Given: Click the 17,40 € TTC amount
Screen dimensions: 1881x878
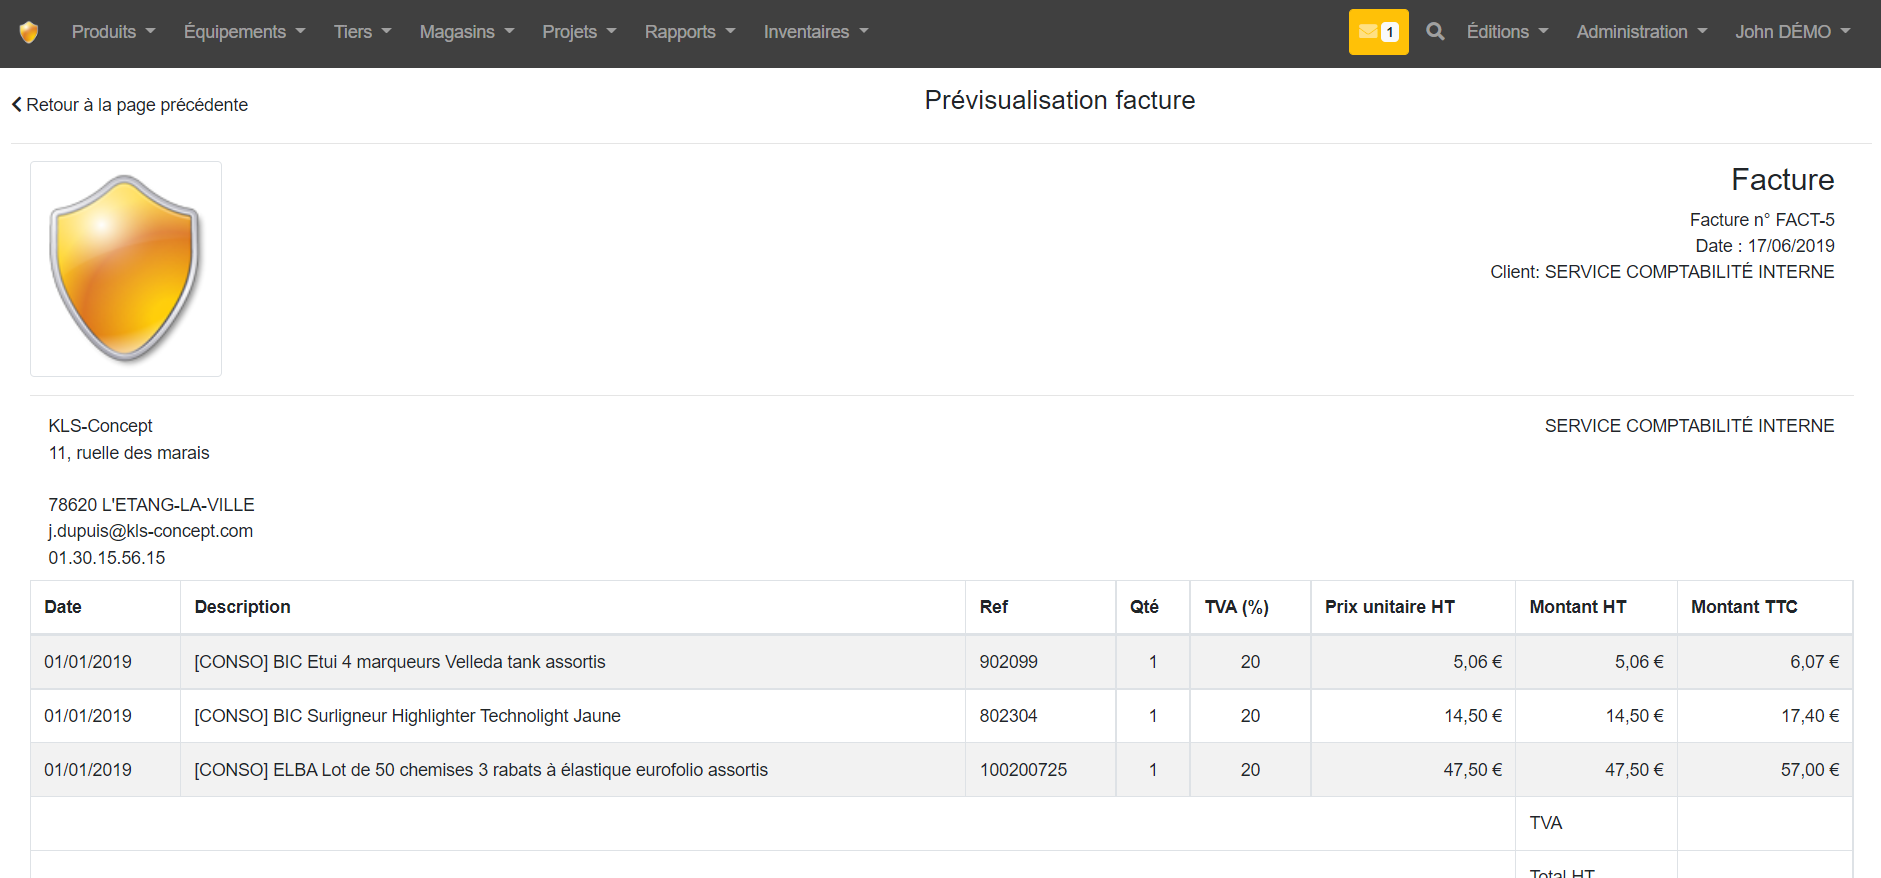Looking at the screenshot, I should pyautogui.click(x=1810, y=716).
